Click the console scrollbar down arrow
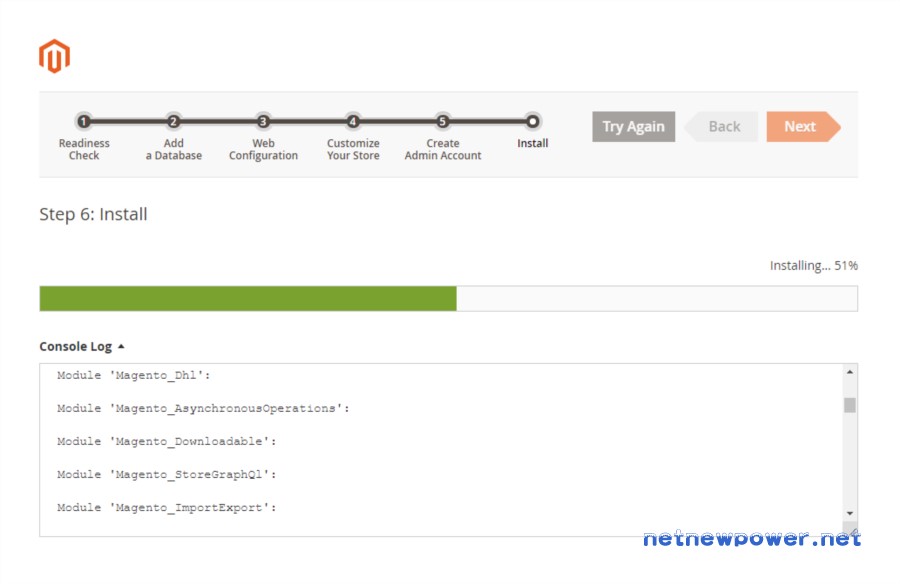Screen dimensions: 900x584 850,513
